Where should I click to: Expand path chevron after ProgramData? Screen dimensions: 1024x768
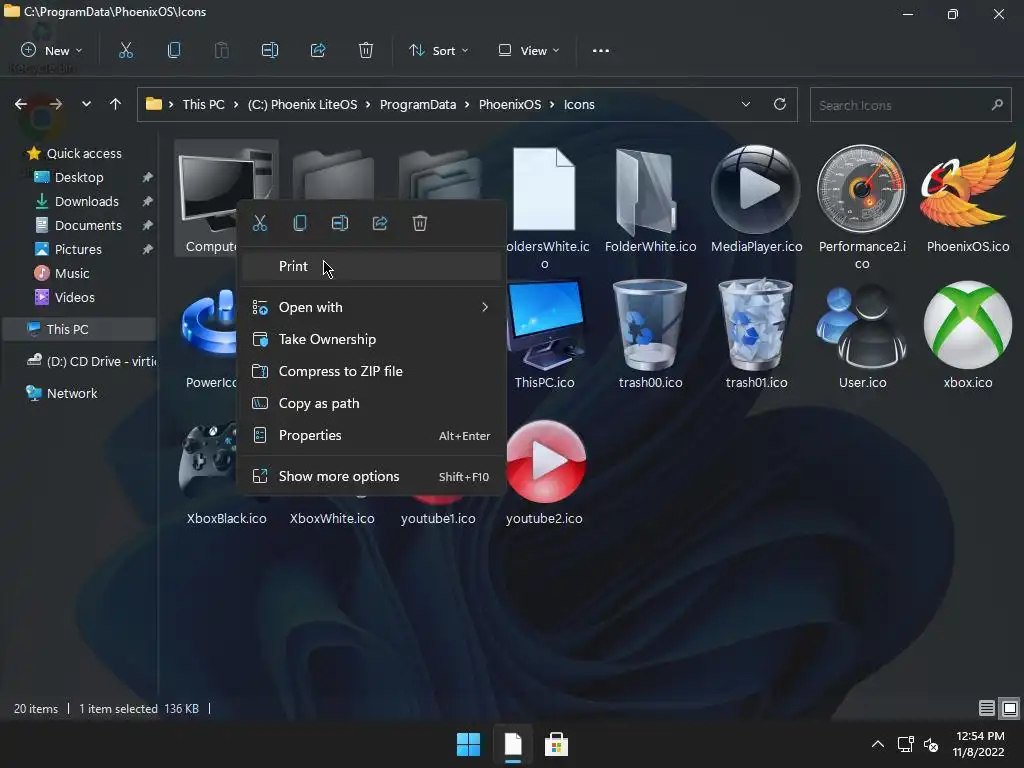coord(468,104)
